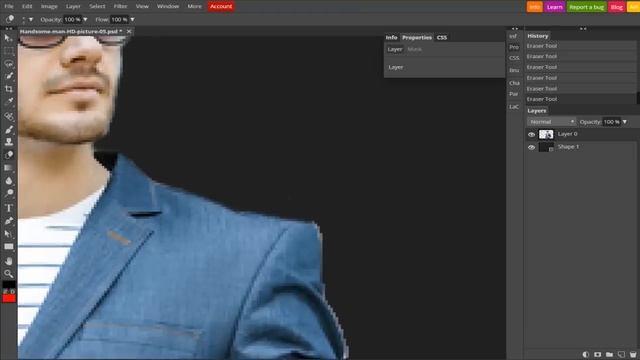This screenshot has width=640, height=360.
Task: Click the Blog button
Action: 617,7
